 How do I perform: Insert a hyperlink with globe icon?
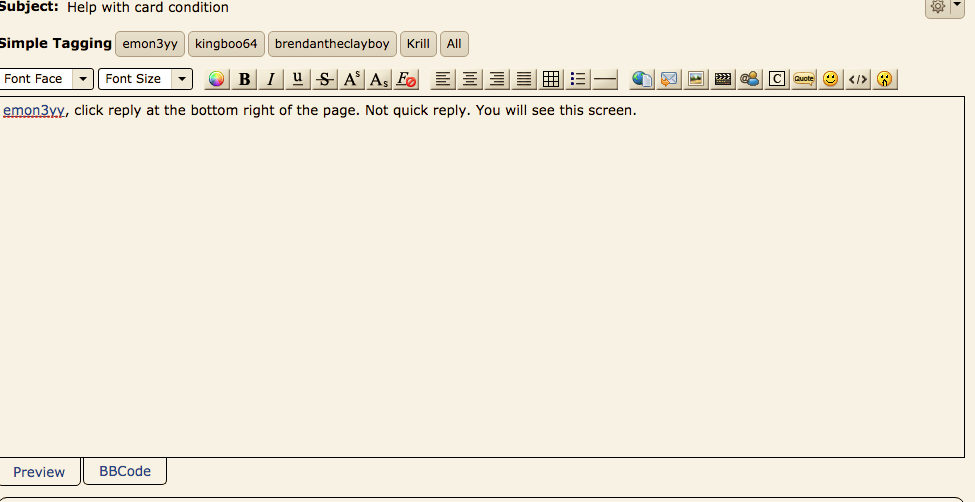click(x=642, y=79)
